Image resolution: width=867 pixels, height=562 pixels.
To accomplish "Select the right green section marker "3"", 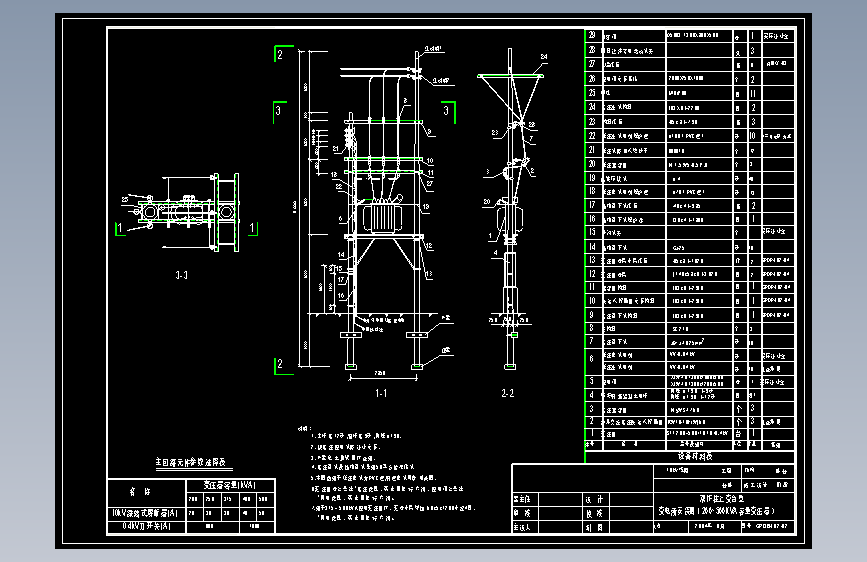I will coord(446,111).
